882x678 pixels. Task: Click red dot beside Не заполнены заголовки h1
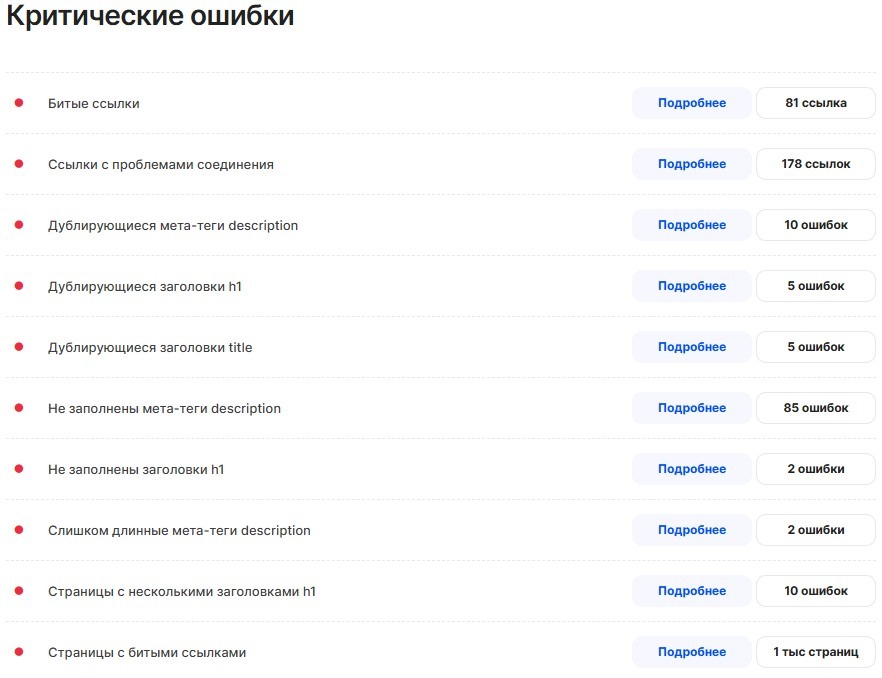(19, 469)
